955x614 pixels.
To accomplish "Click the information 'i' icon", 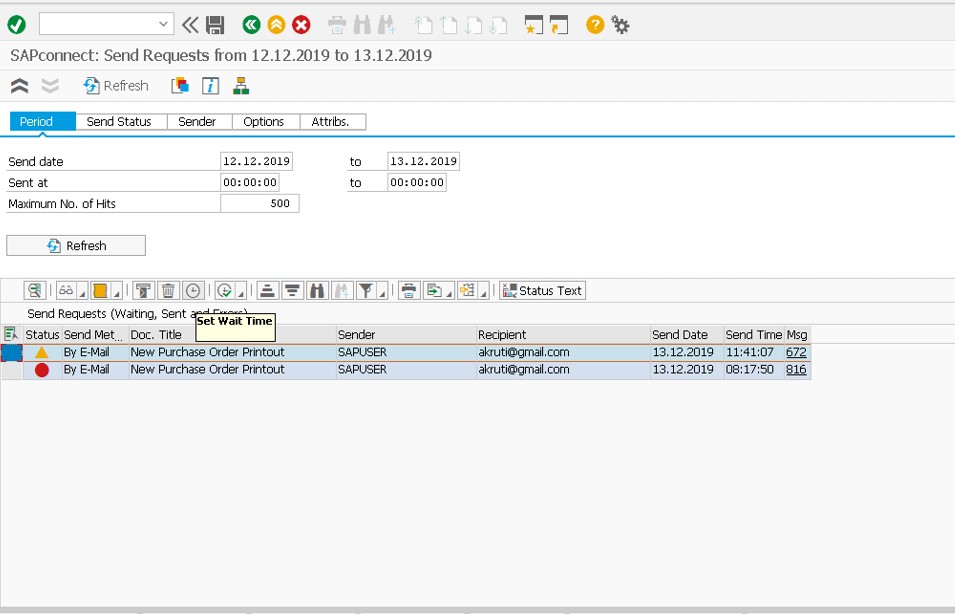I will click(x=210, y=86).
